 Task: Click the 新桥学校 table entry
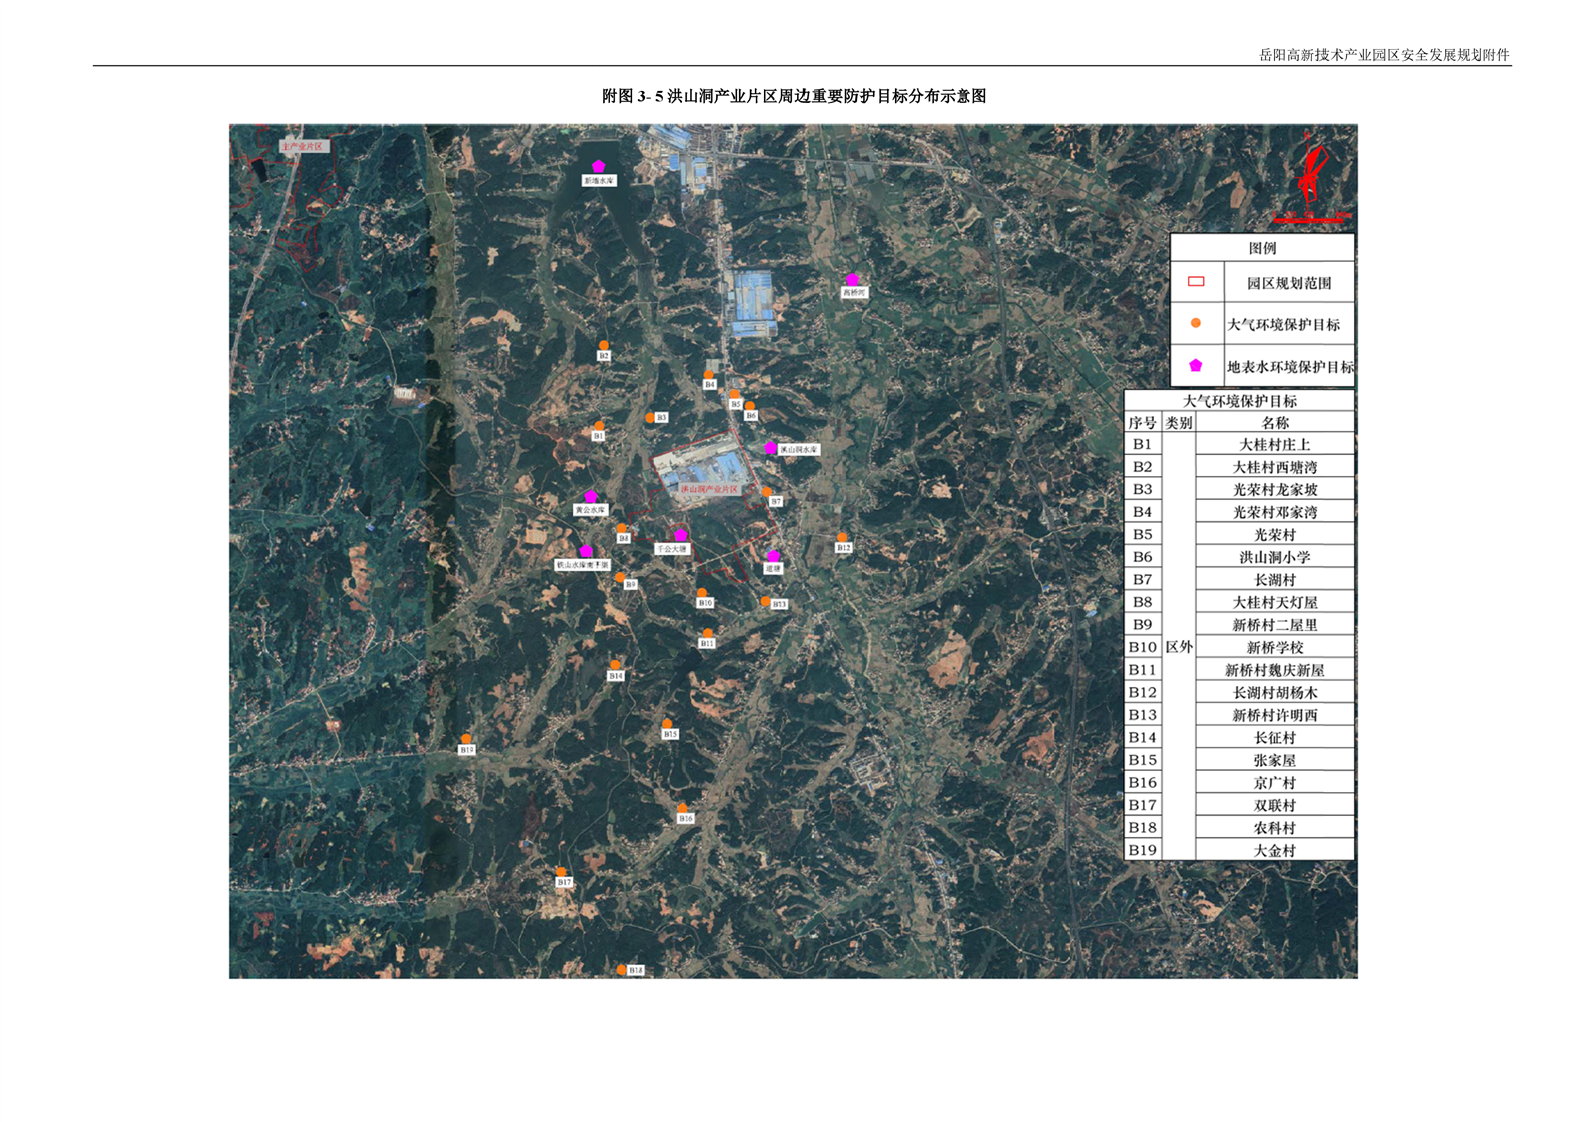(1274, 647)
